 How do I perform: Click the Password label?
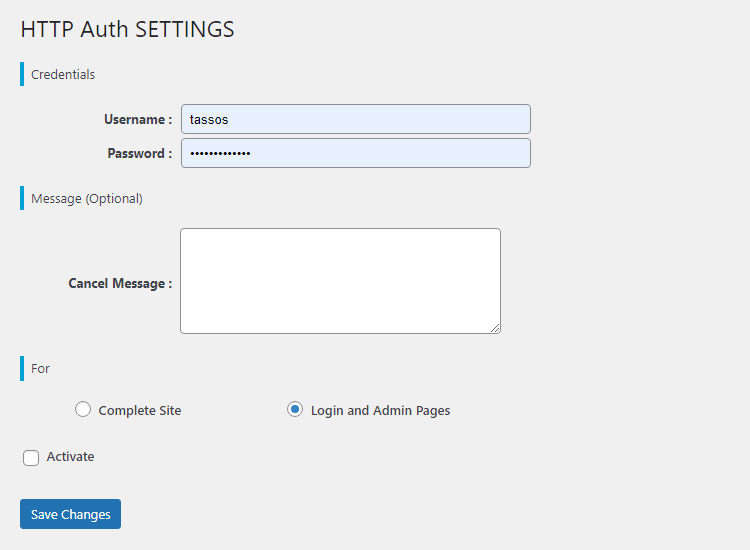(x=140, y=153)
